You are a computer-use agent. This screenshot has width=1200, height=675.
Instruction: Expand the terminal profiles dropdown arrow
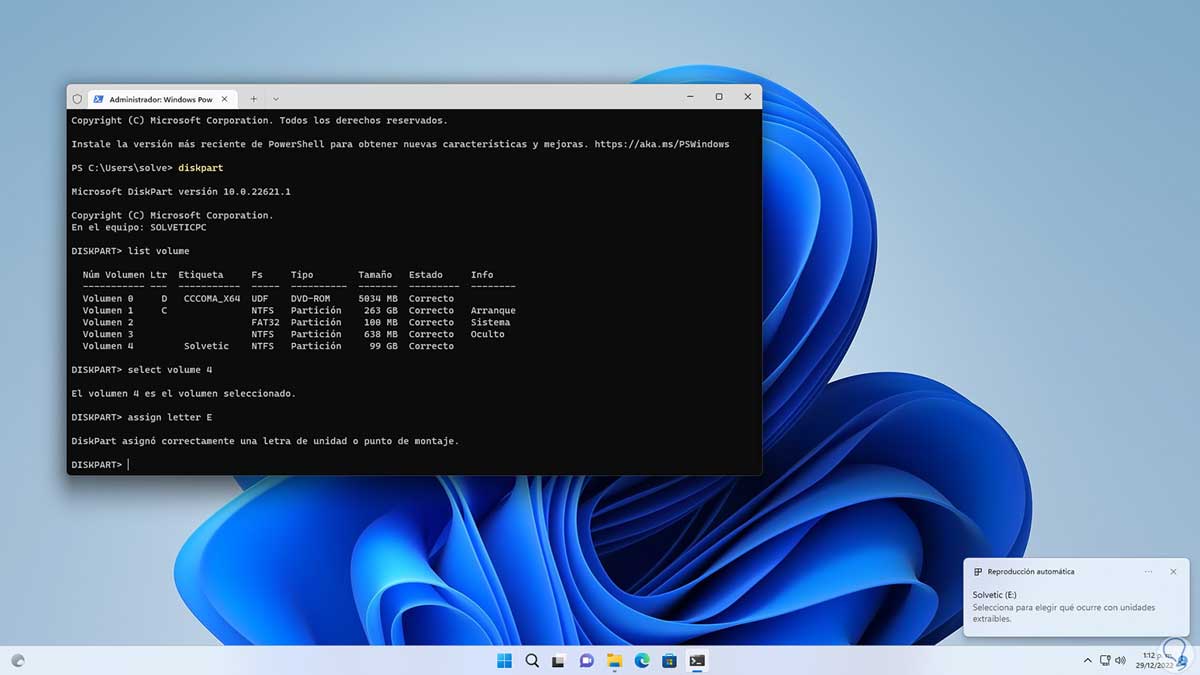point(276,98)
